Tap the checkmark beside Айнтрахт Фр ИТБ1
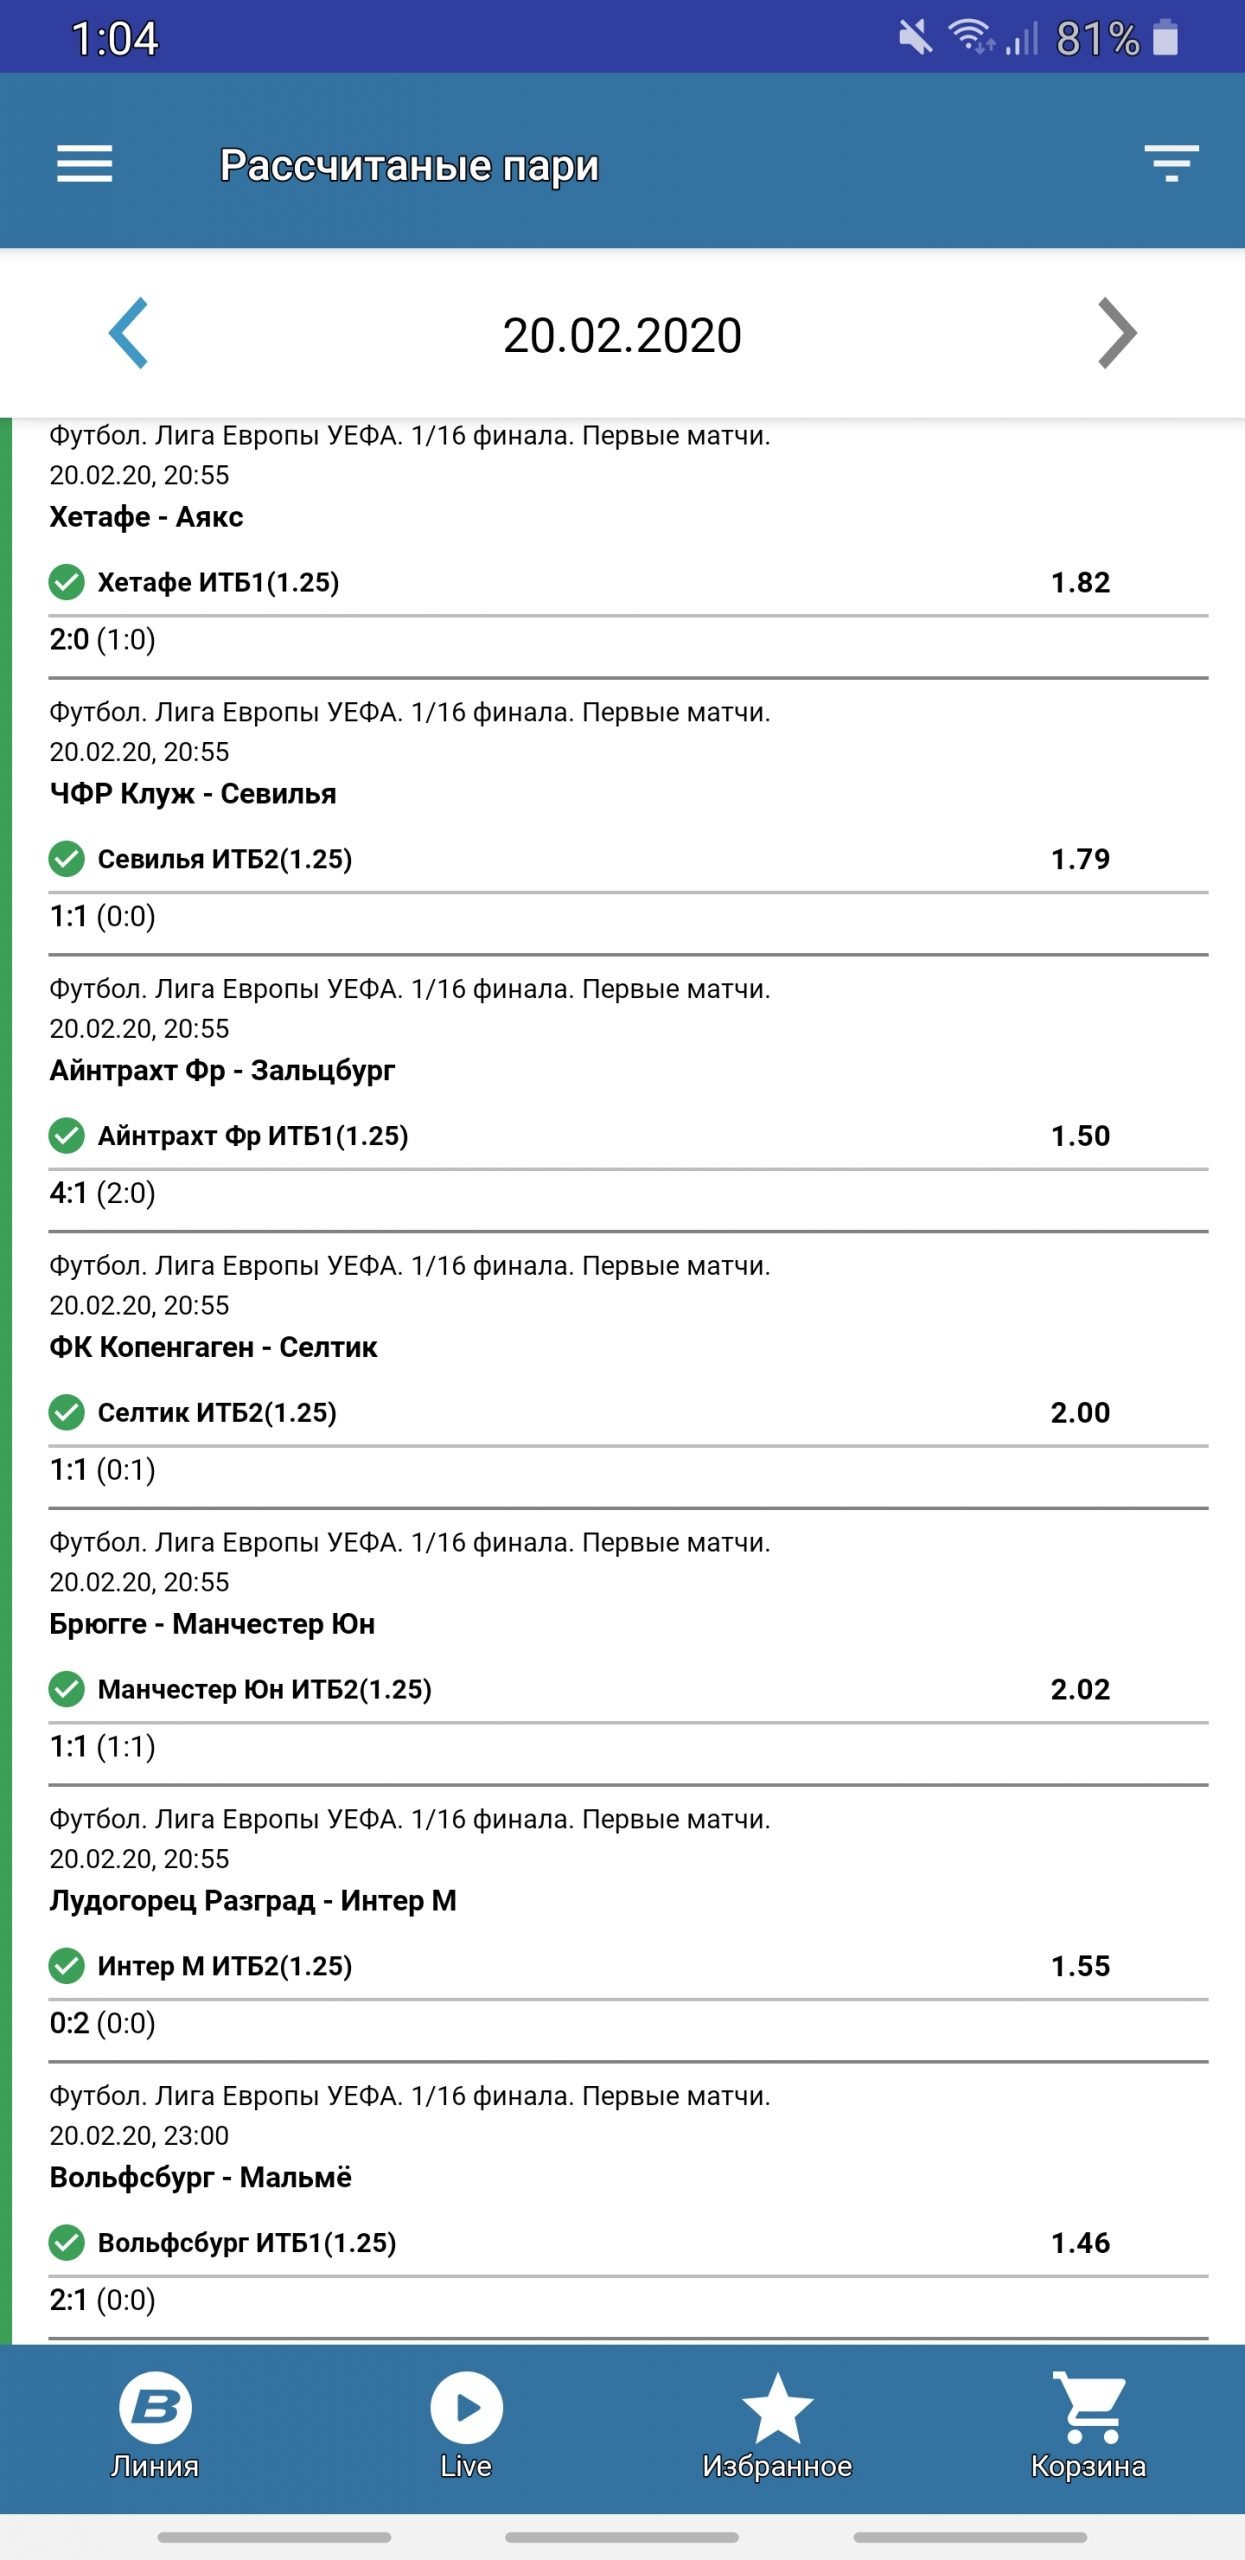Screen dimensions: 1245x2560 [67, 1136]
